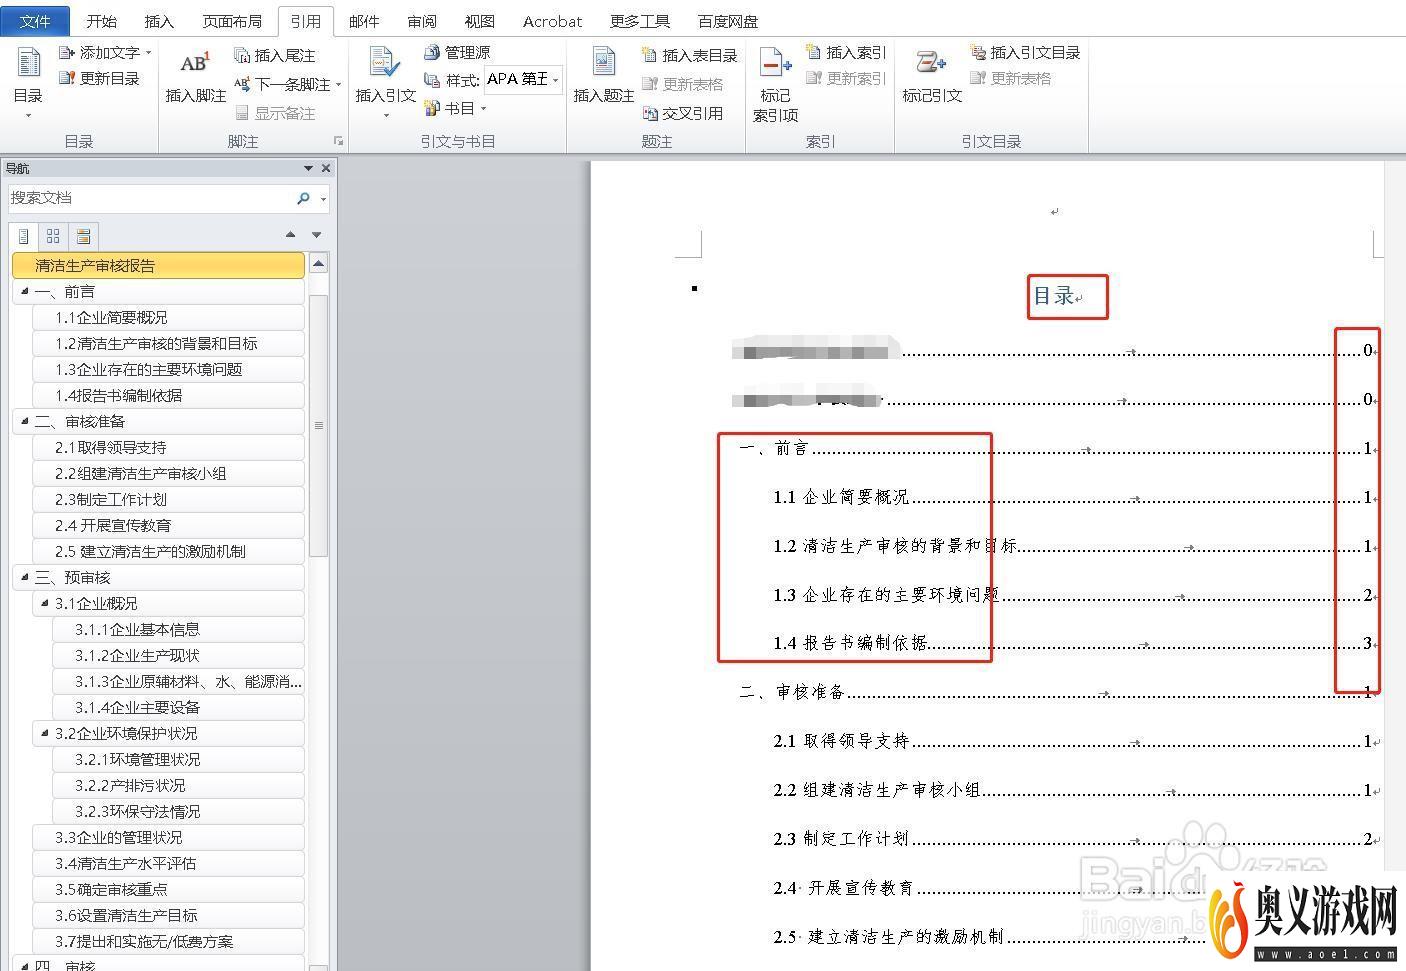Open search options dropdown beside magnifier
Viewport: 1406px width, 971px height.
[323, 199]
